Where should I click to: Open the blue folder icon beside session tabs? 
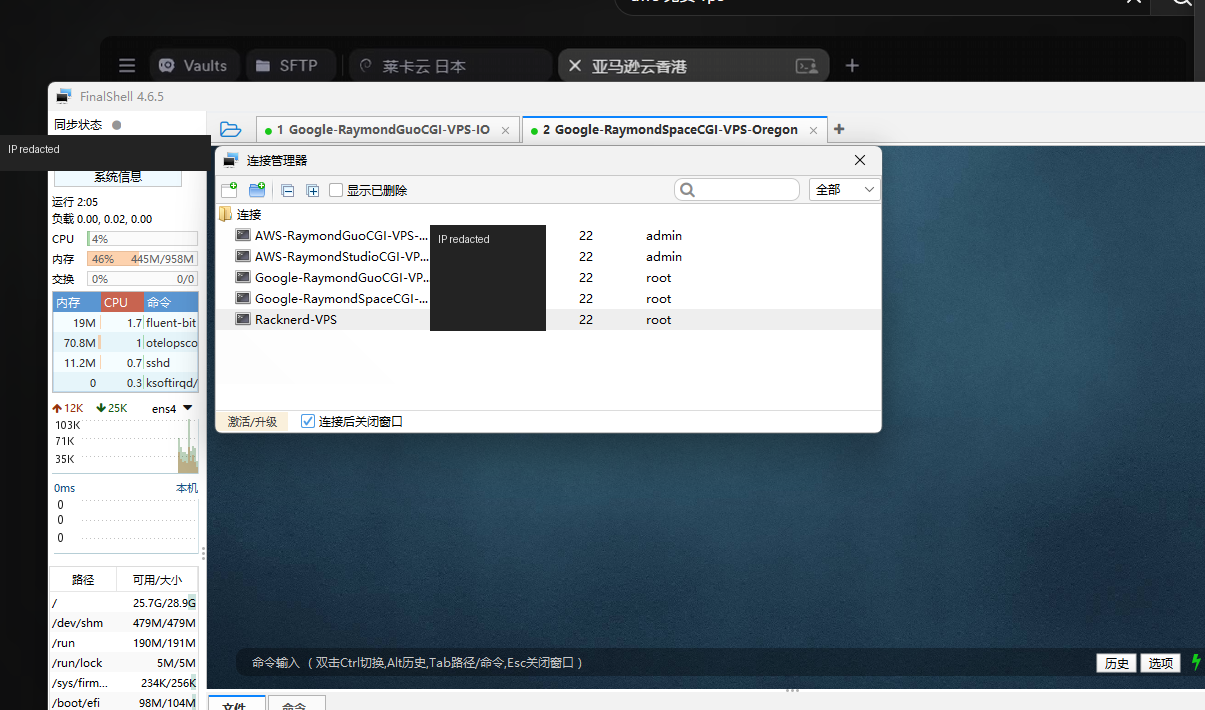231,129
